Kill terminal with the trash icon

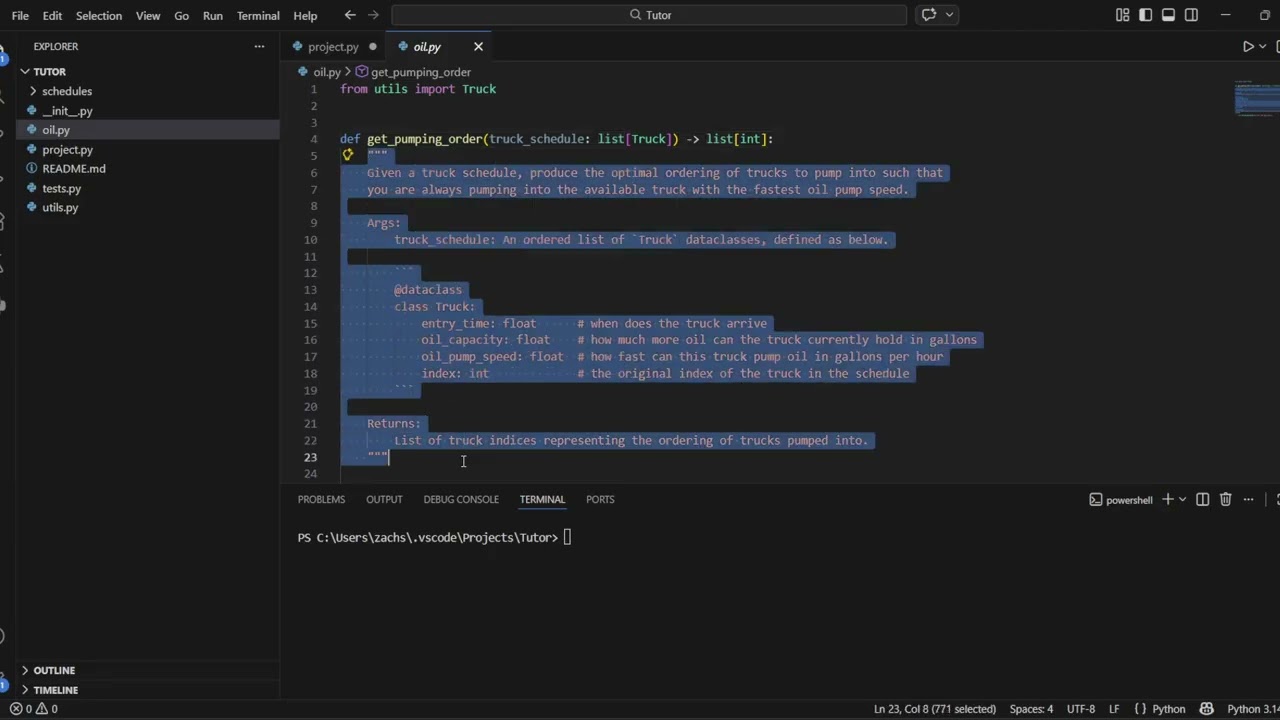click(x=1225, y=499)
